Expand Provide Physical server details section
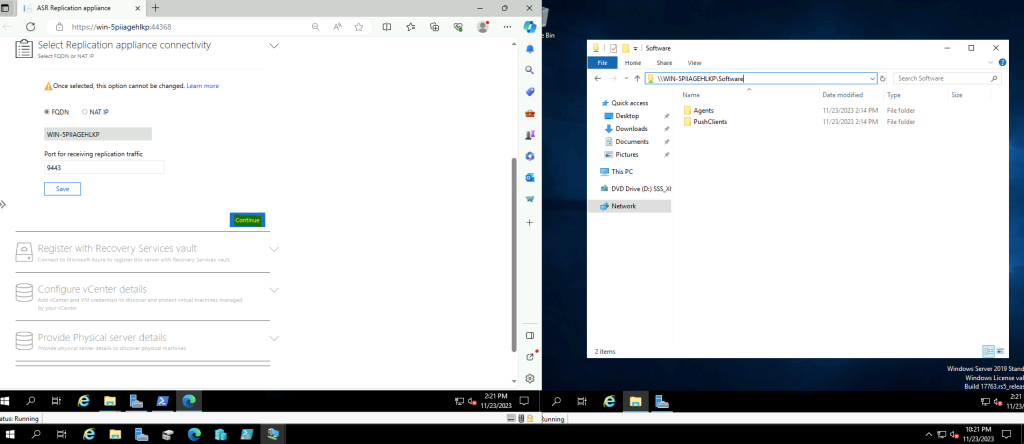 click(274, 338)
